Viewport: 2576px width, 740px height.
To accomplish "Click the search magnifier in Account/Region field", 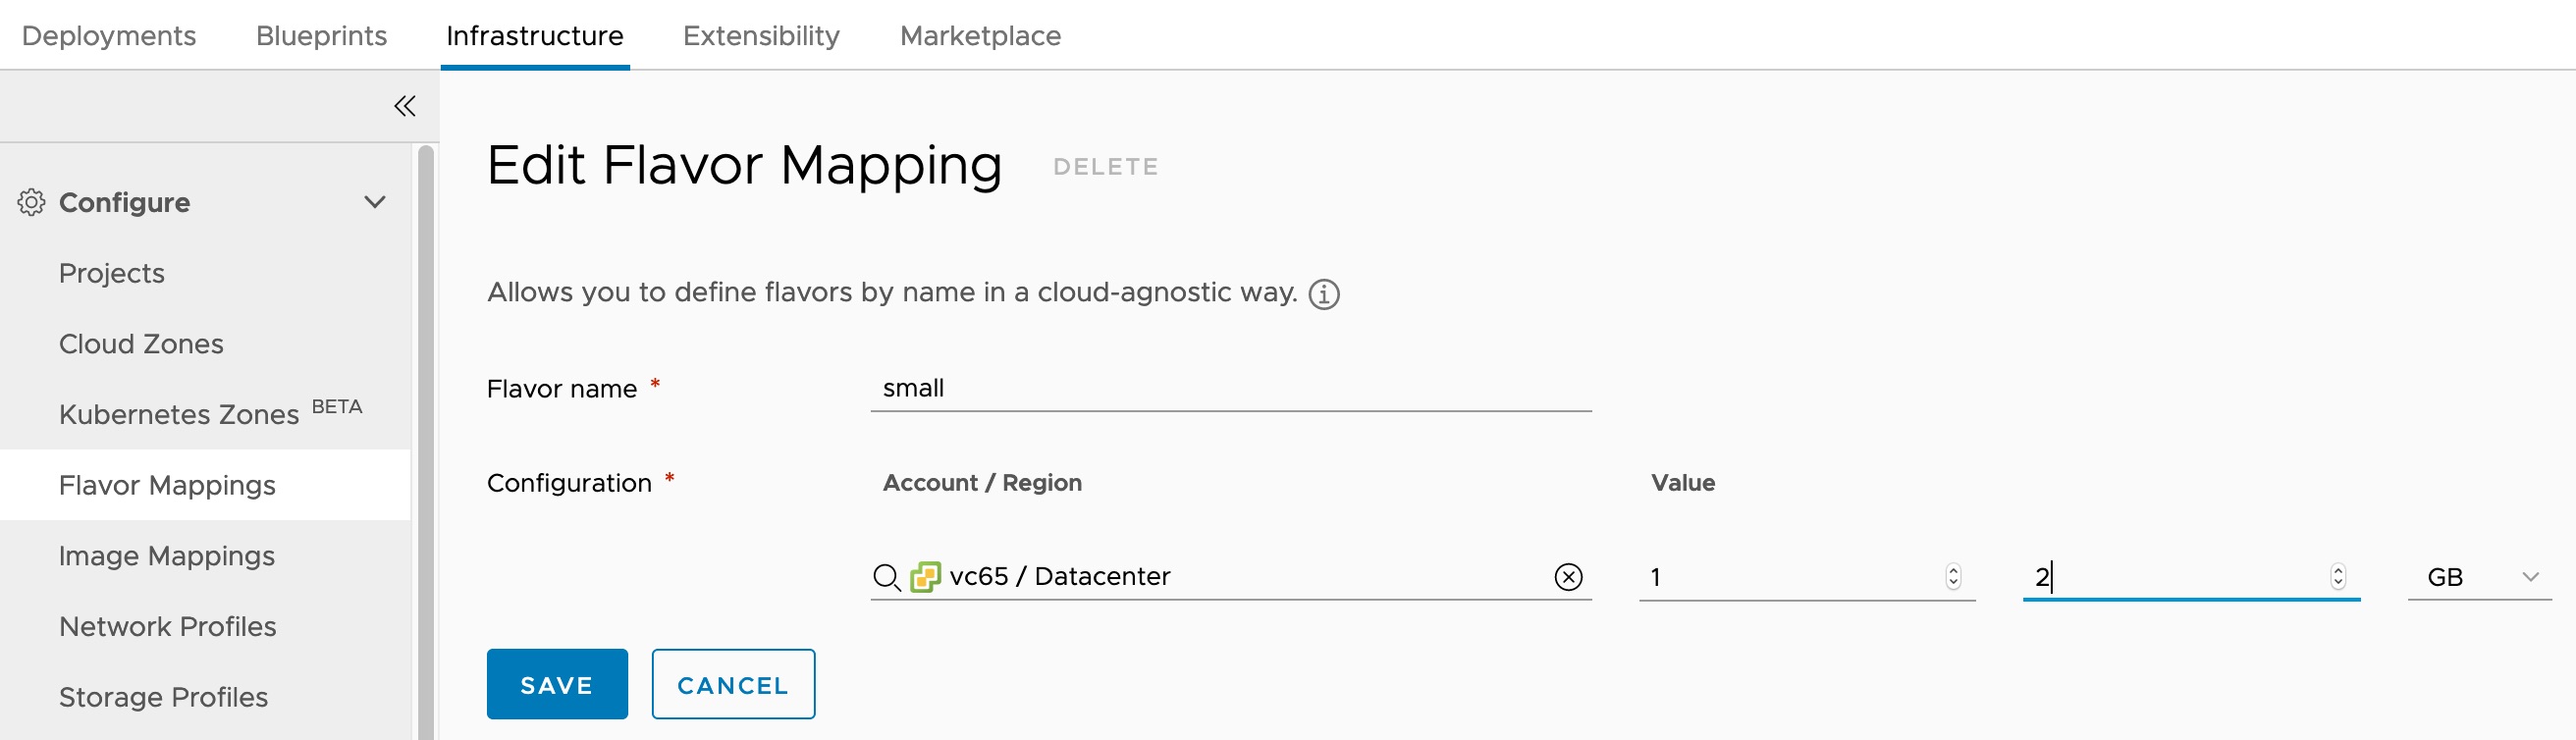I will pyautogui.click(x=886, y=577).
